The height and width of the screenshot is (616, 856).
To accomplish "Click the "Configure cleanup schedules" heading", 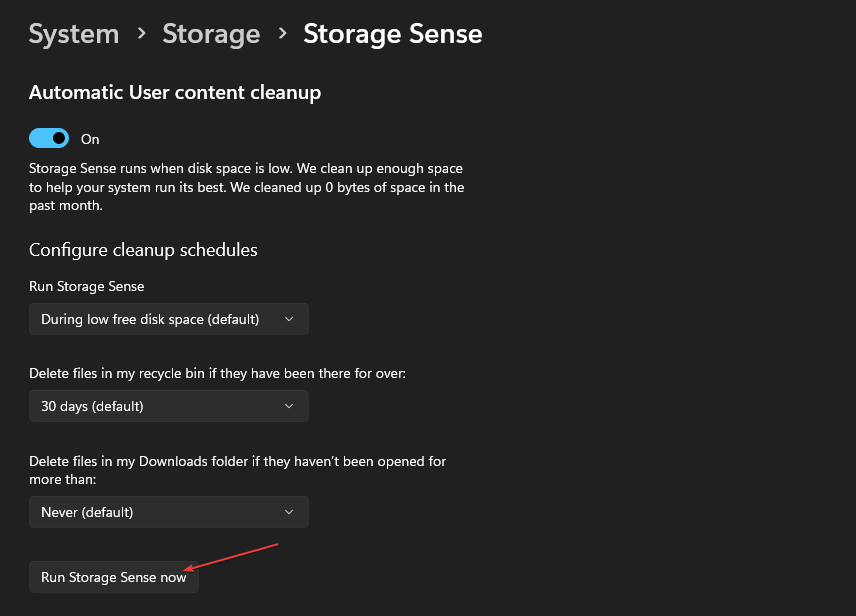I will (x=143, y=249).
